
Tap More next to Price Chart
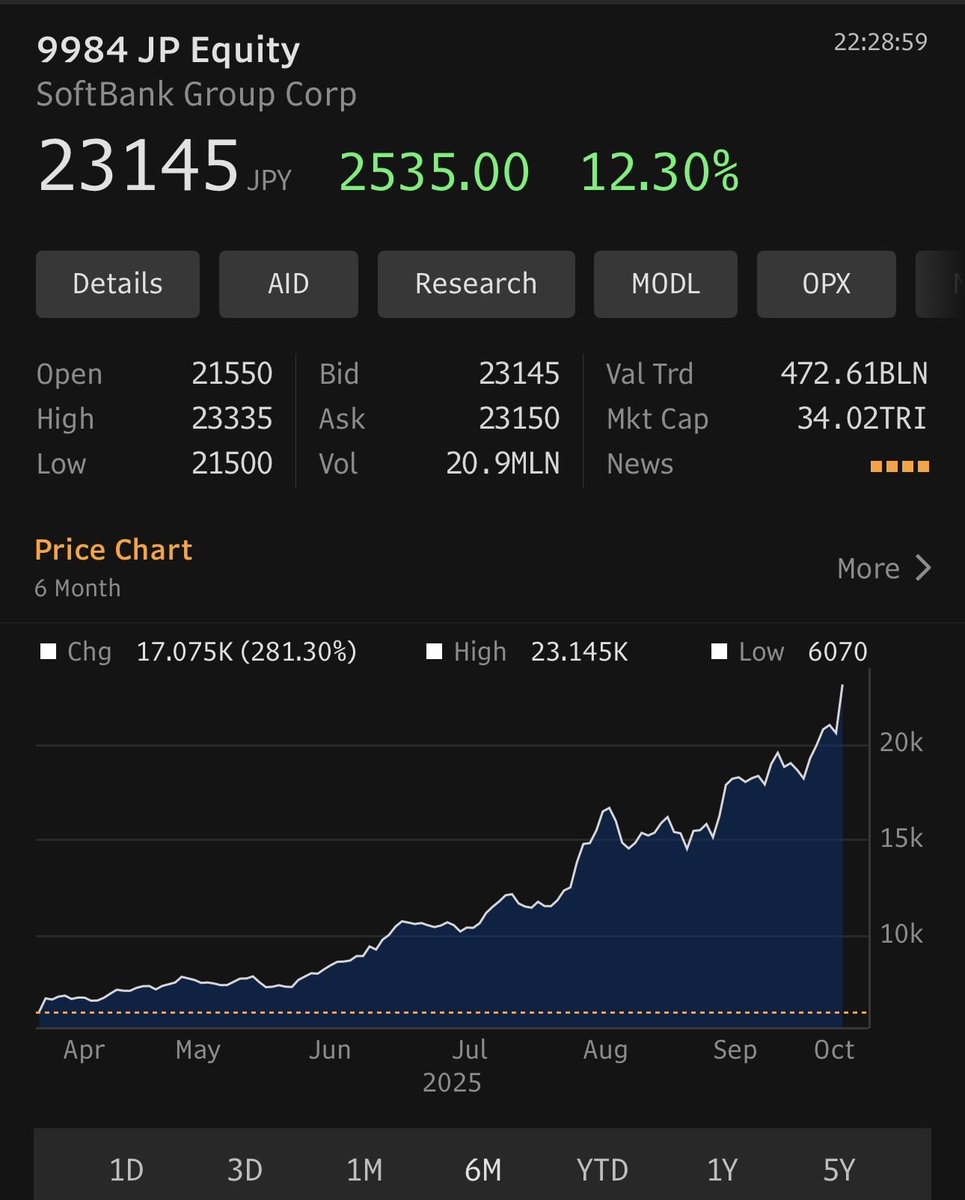(x=868, y=568)
